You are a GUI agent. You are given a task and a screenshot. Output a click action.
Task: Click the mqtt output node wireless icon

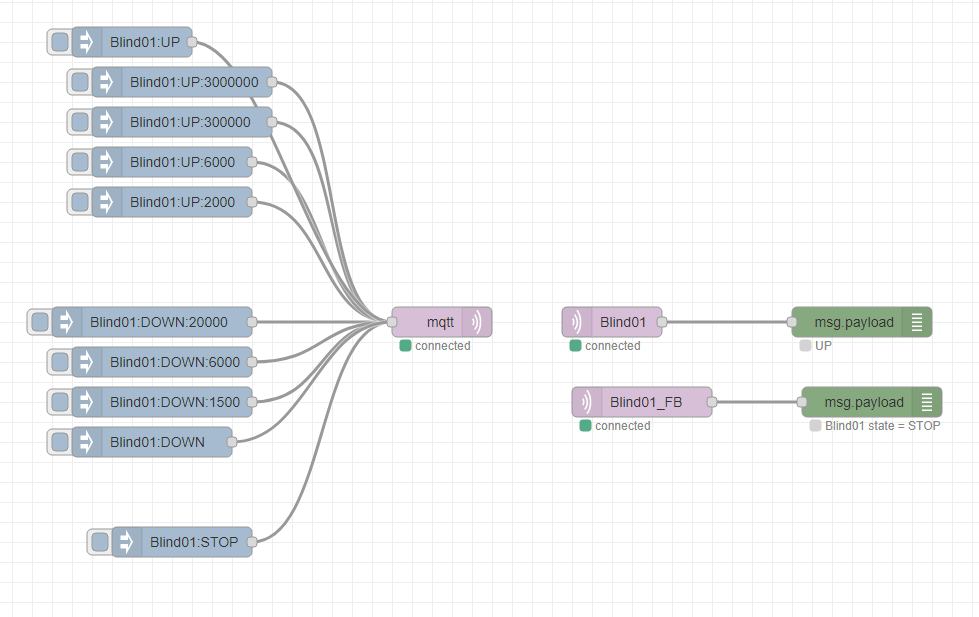click(477, 322)
